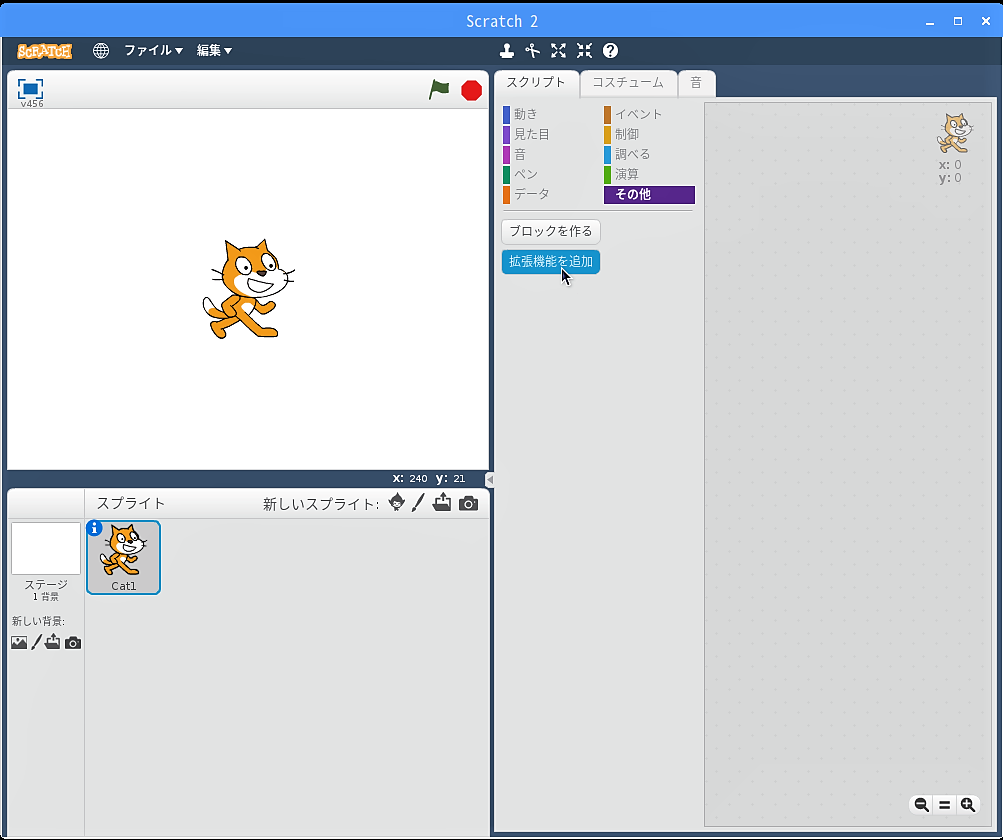Click the 拡張機能を追加 button
Viewport: 1003px width, 840px height.
(551, 262)
